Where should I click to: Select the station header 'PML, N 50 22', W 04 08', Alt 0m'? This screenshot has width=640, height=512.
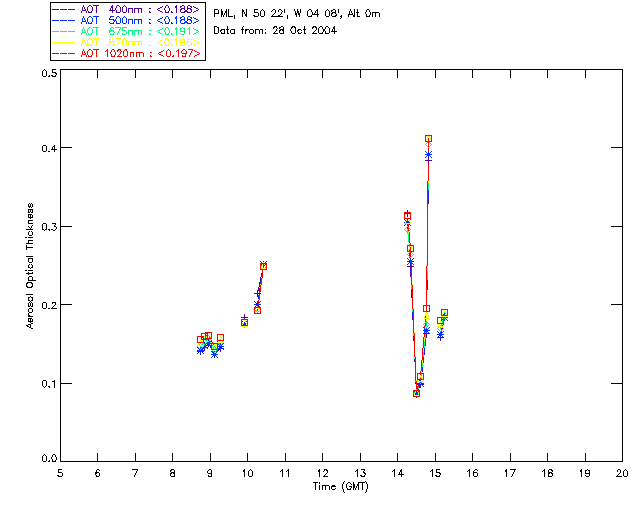[x=297, y=13]
